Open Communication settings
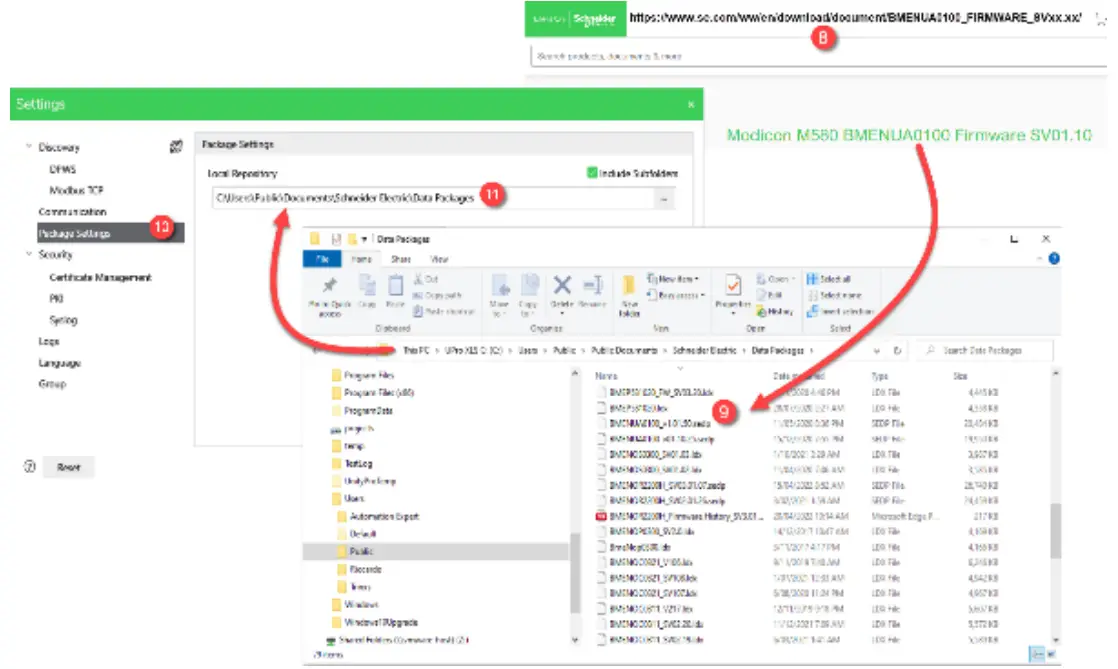 point(72,212)
